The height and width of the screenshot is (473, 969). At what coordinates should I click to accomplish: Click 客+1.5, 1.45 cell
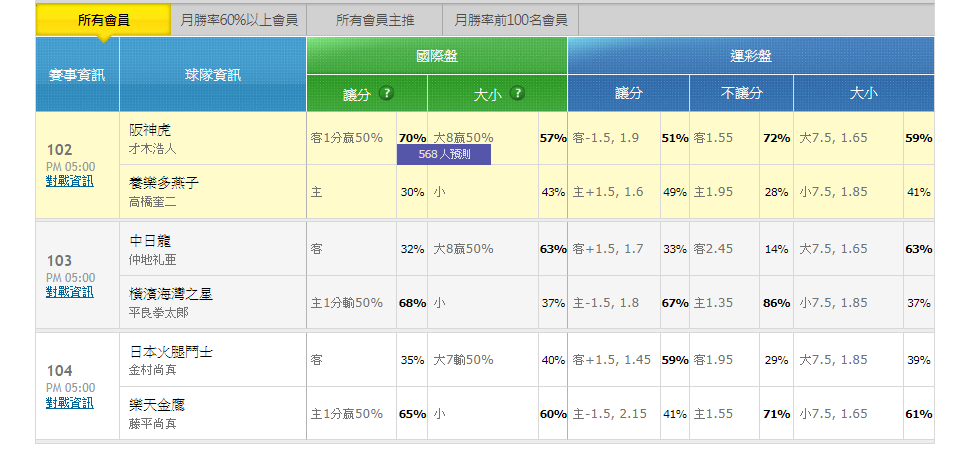(x=612, y=360)
